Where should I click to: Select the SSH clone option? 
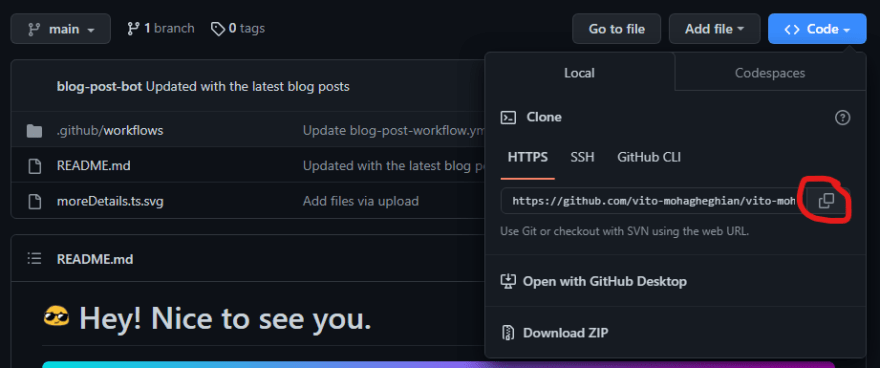tap(582, 157)
